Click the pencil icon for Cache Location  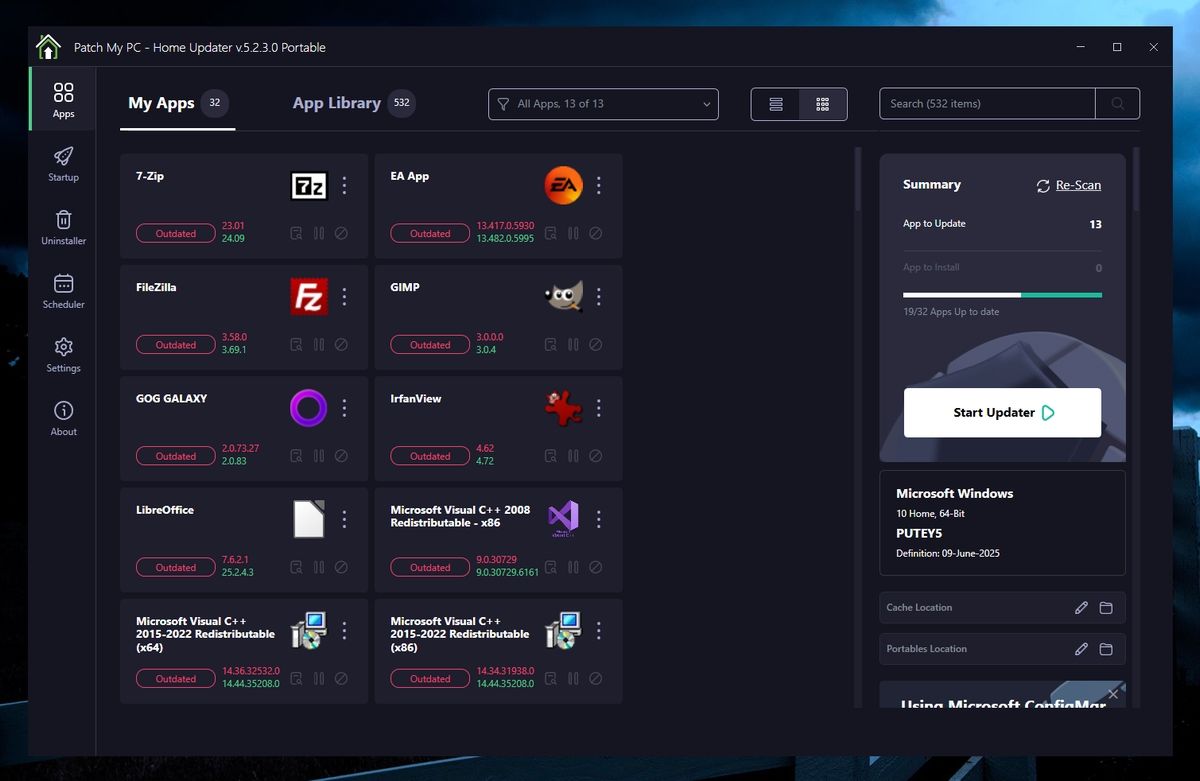[1081, 608]
